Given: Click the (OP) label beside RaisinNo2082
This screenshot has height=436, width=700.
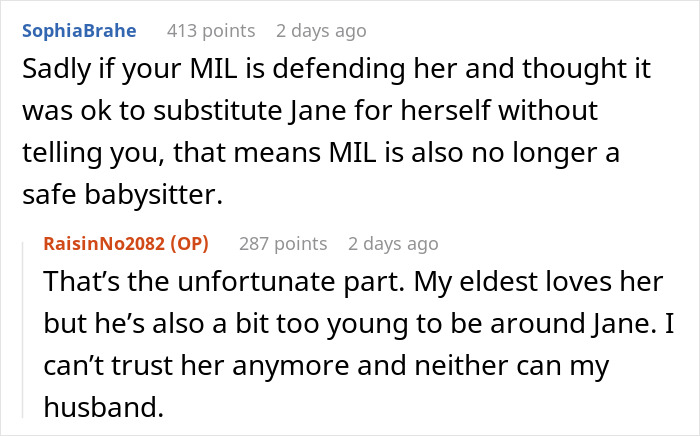Looking at the screenshot, I should point(199,243).
